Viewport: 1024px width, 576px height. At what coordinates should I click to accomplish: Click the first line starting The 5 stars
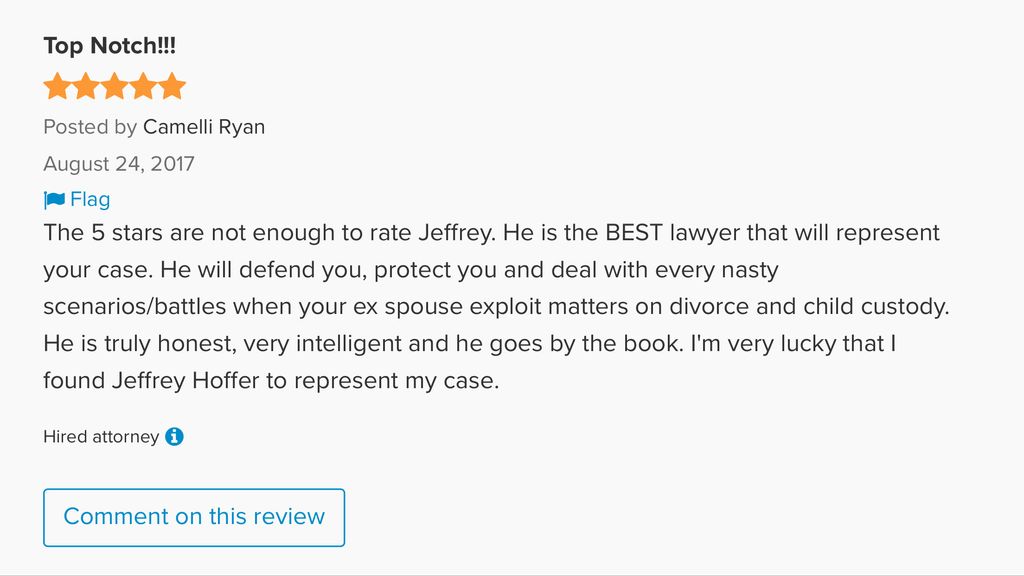click(x=491, y=232)
